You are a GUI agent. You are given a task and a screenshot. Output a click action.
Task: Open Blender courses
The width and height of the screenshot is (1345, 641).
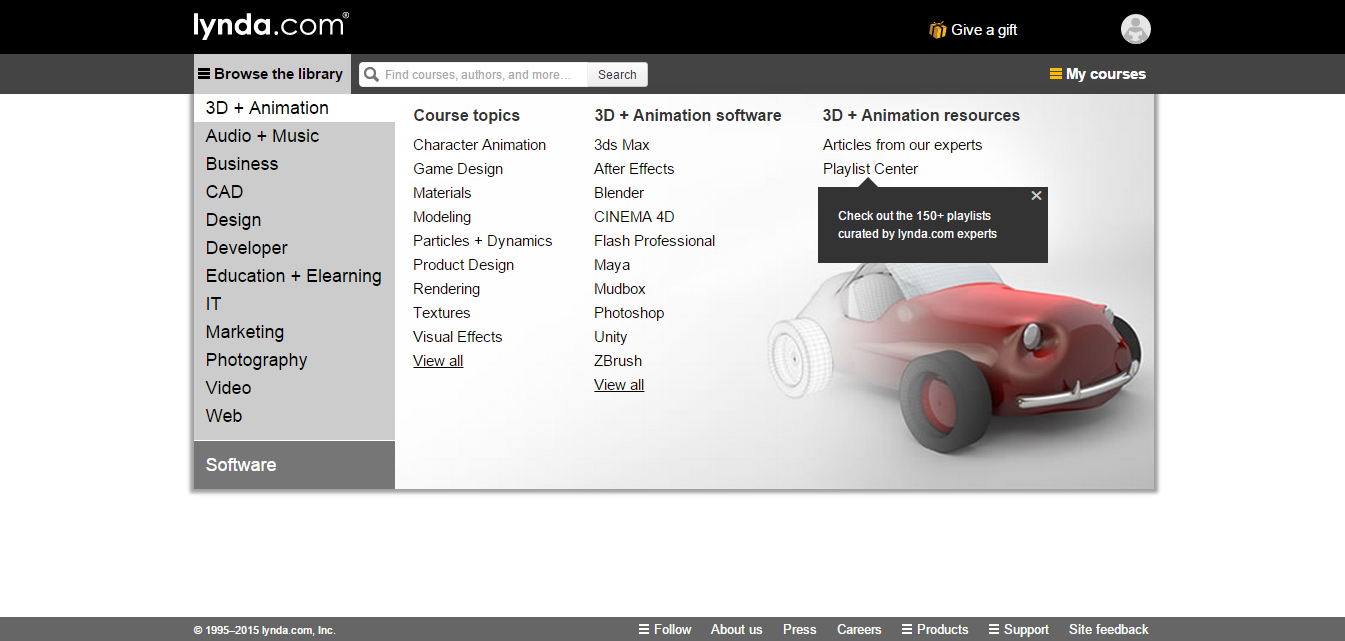[x=619, y=193]
